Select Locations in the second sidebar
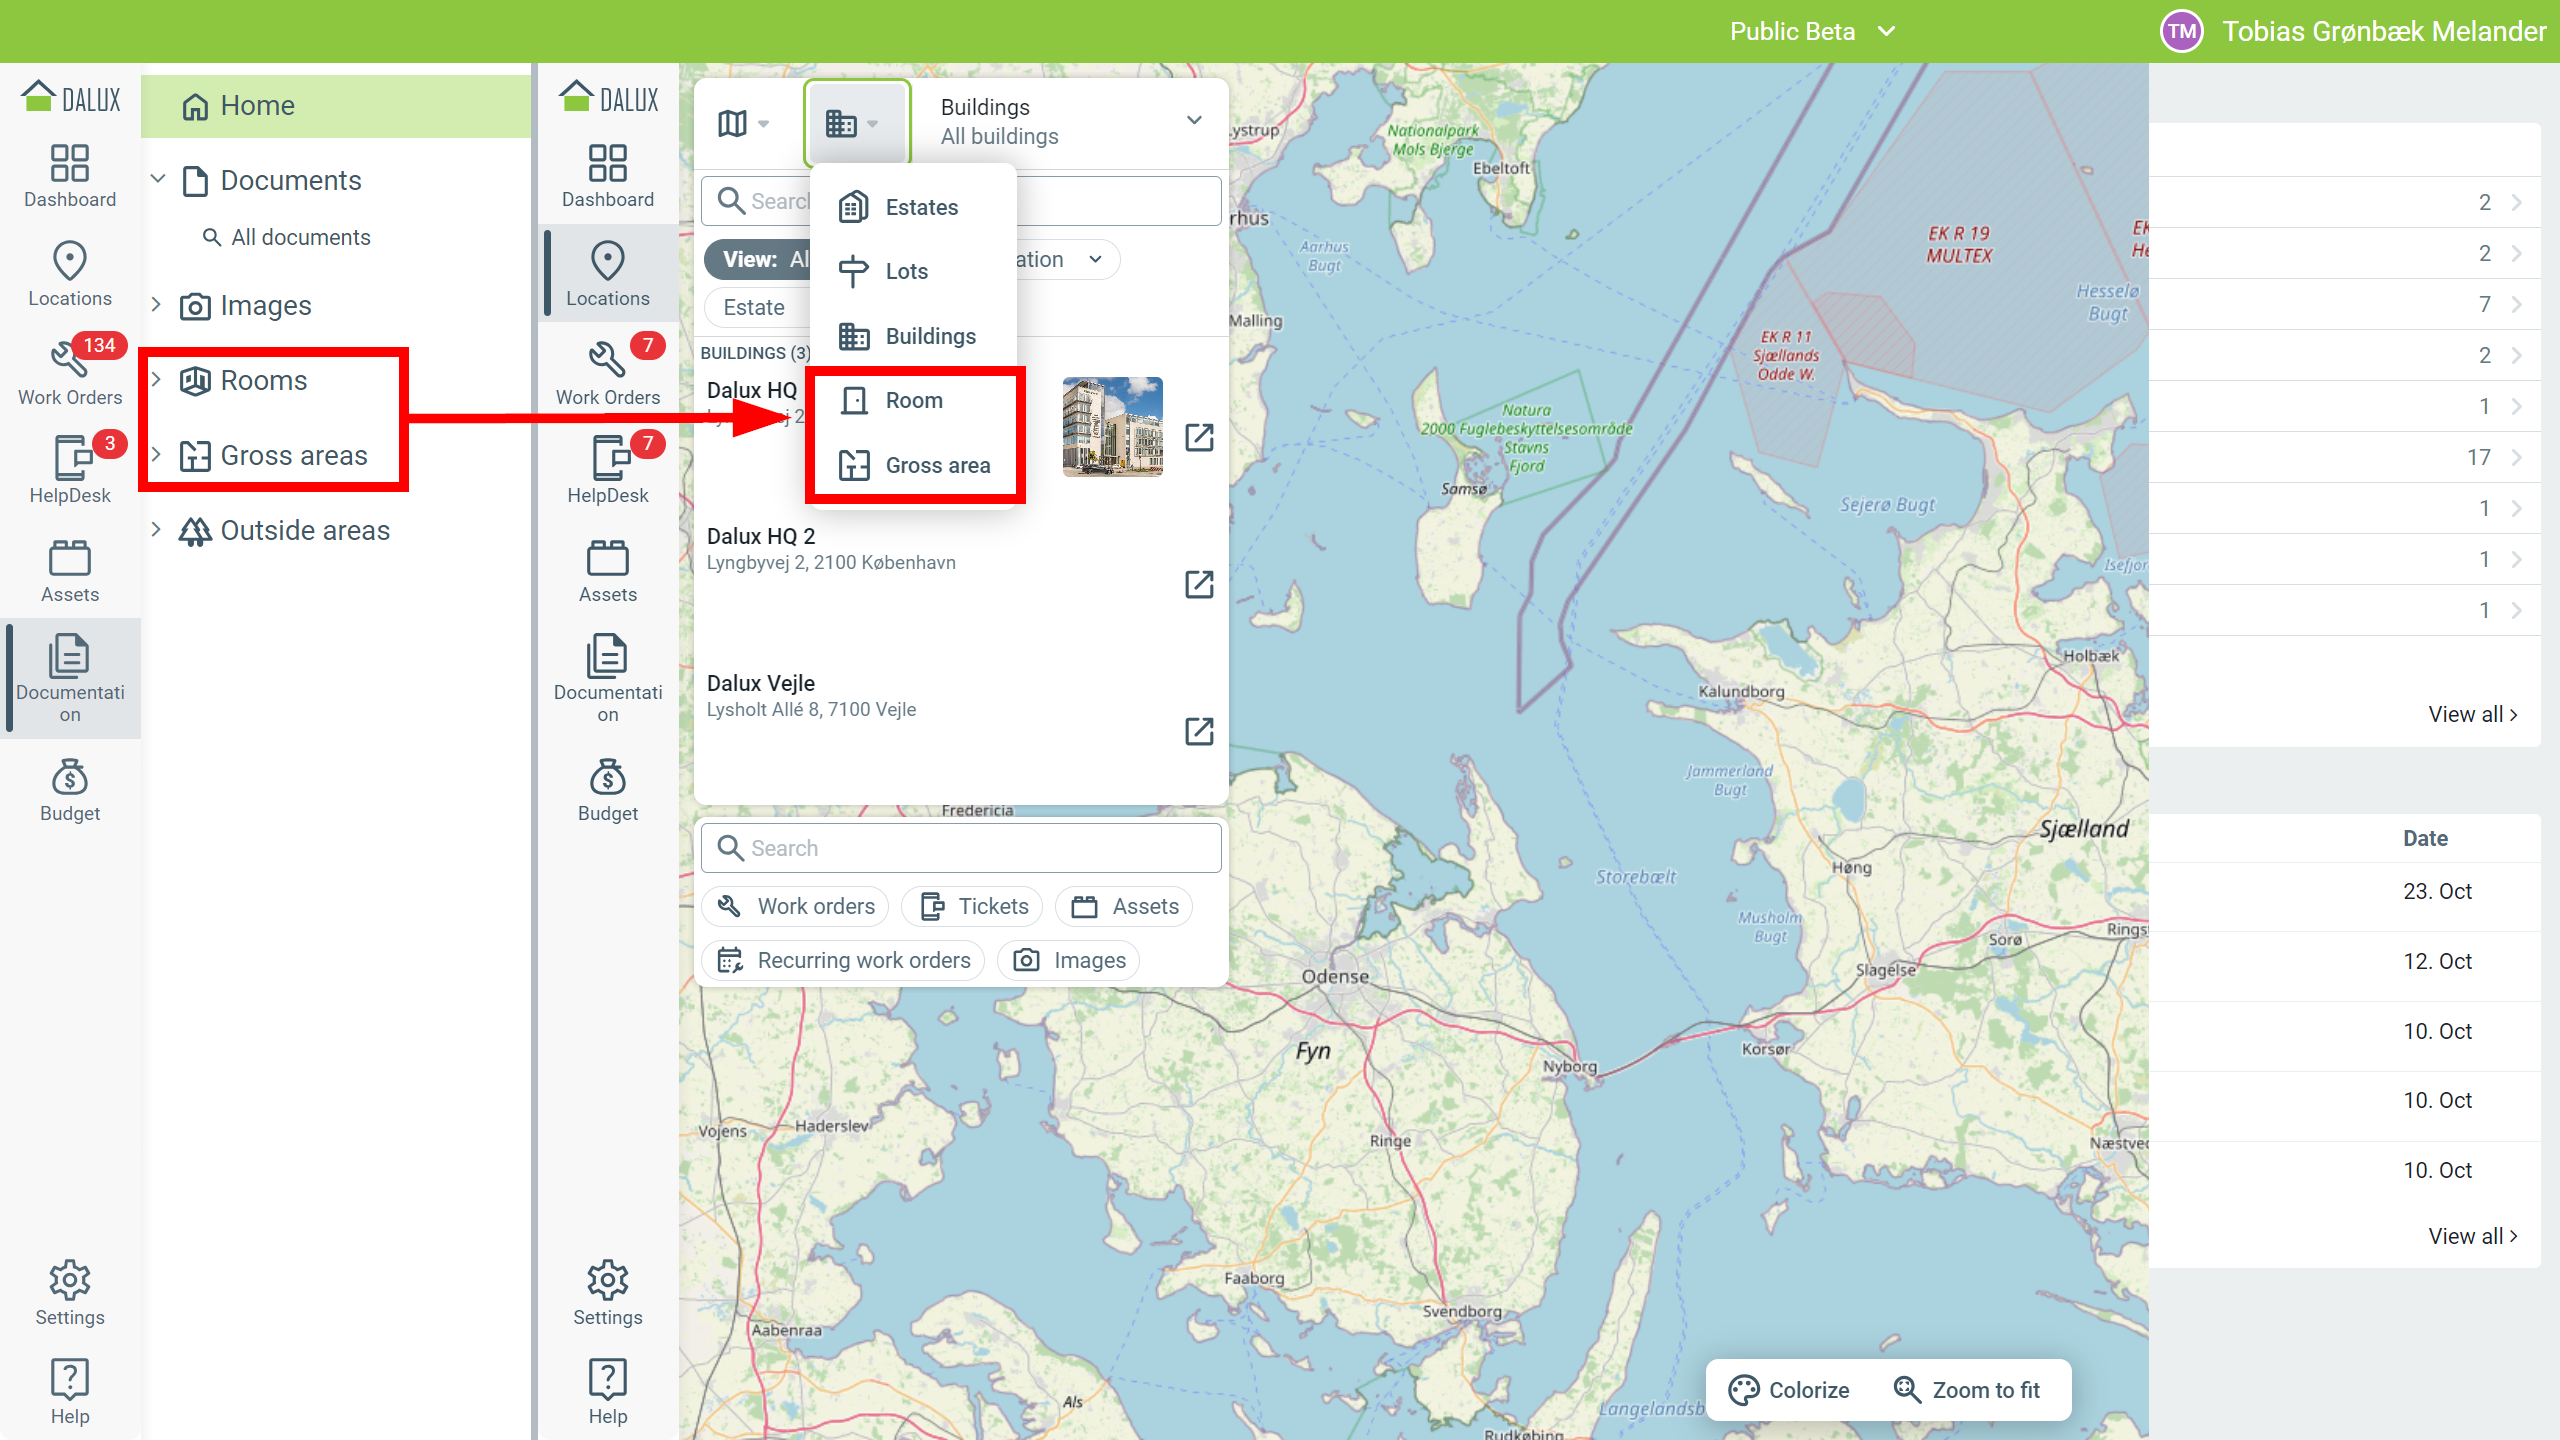Image resolution: width=2560 pixels, height=1440 pixels. pos(608,274)
